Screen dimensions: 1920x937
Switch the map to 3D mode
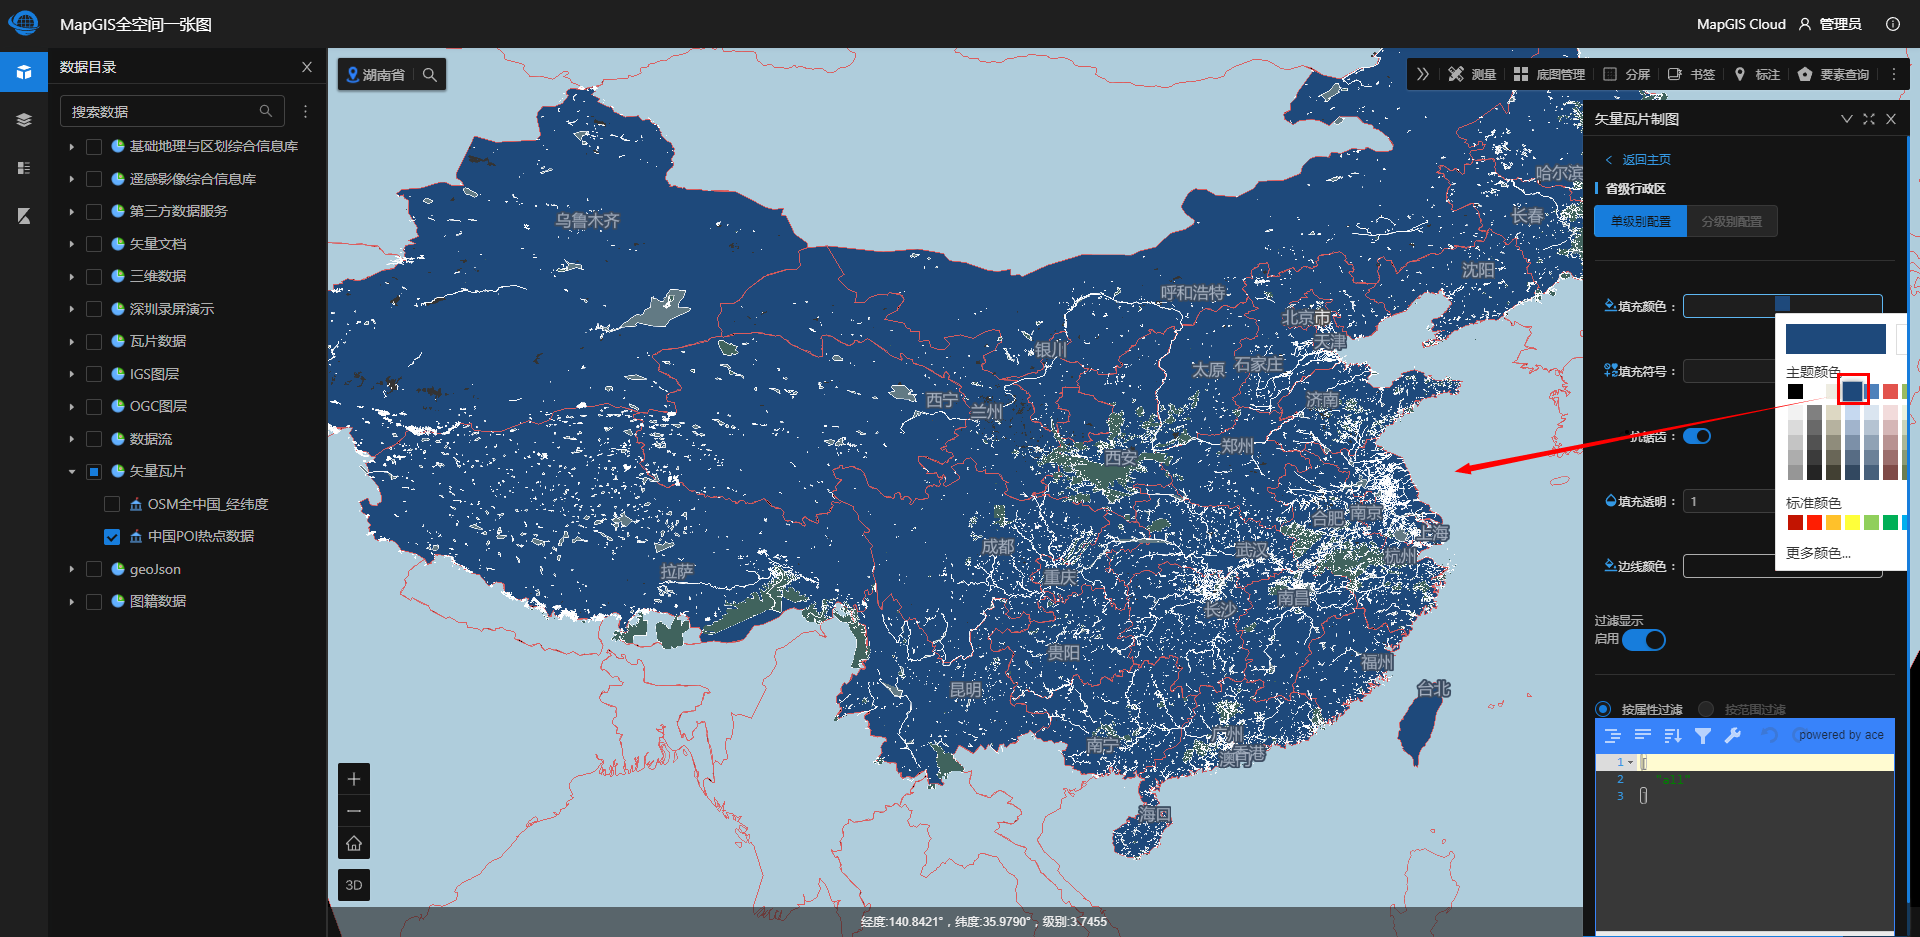[x=354, y=885]
